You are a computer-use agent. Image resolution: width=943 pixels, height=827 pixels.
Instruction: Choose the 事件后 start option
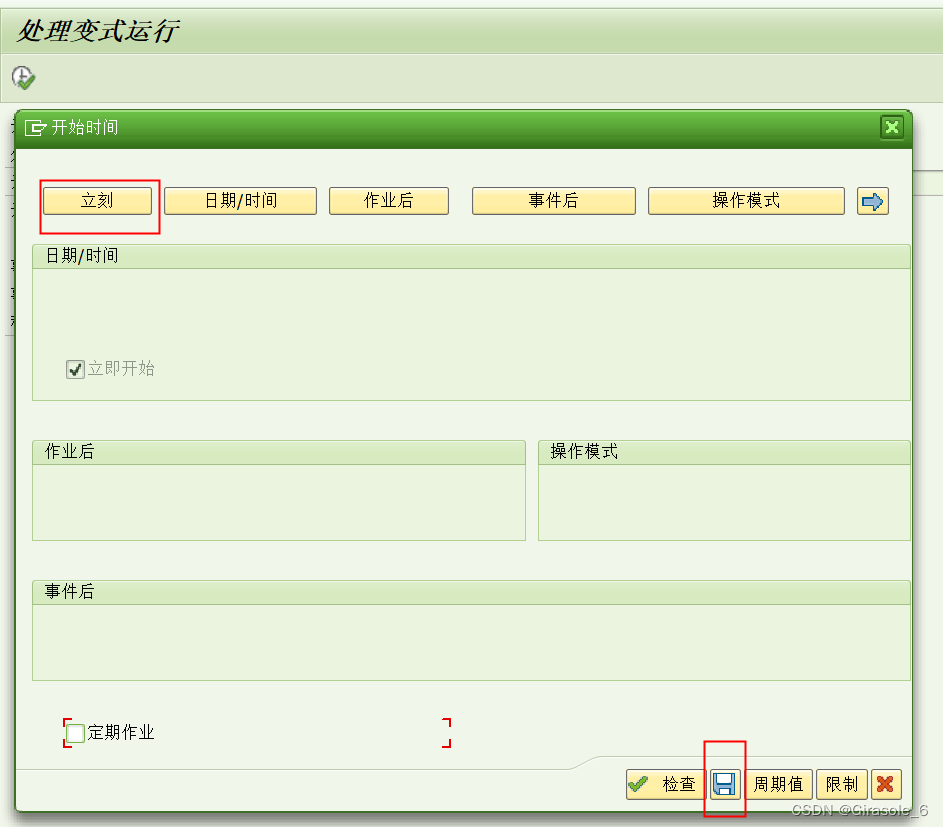(x=553, y=200)
